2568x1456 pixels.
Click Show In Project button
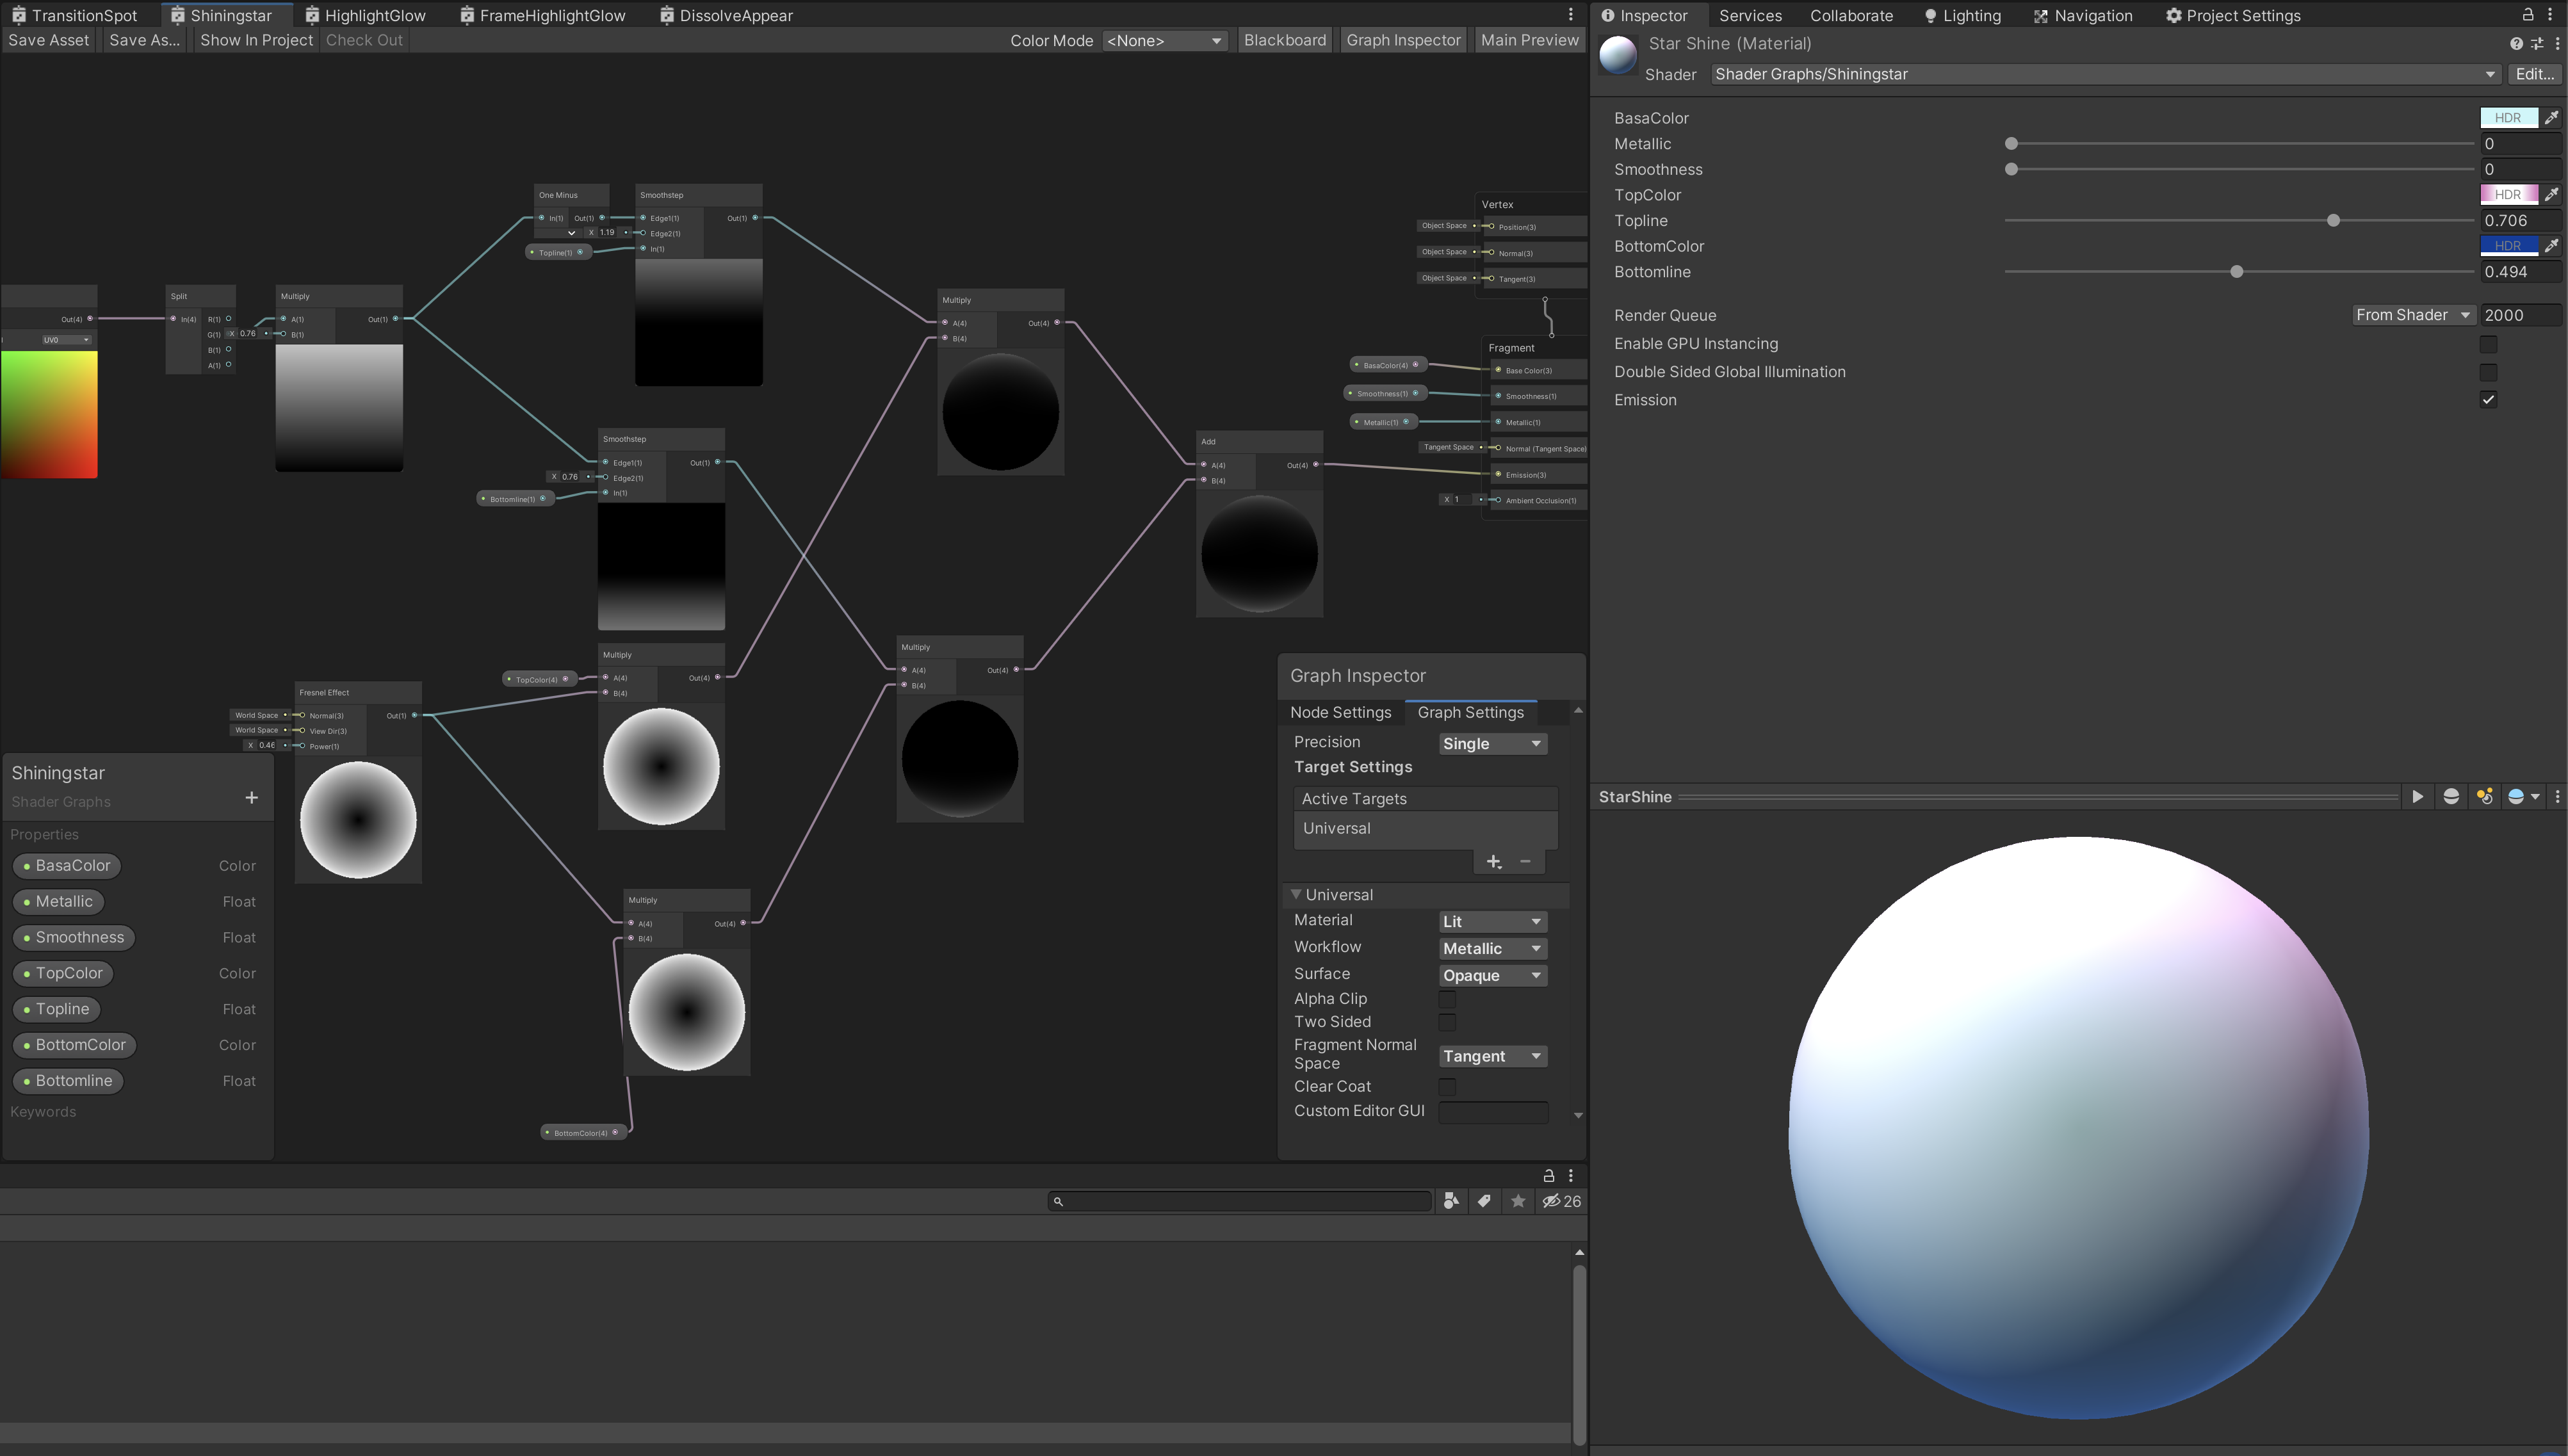256,40
